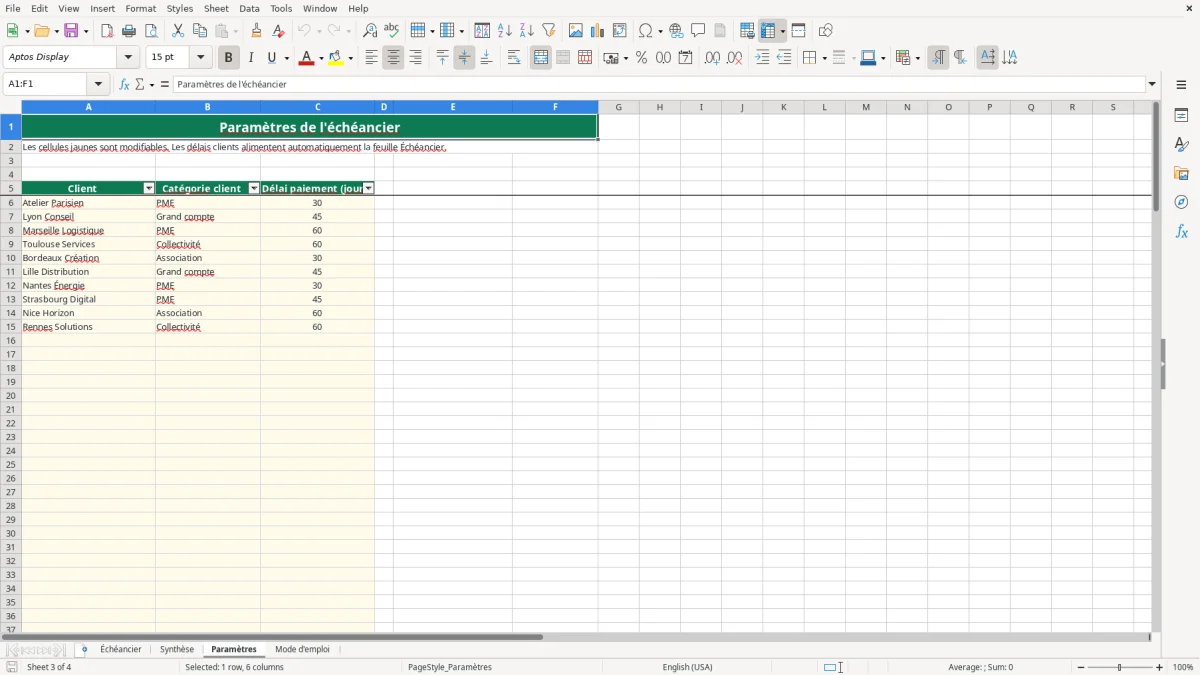Image resolution: width=1200 pixels, height=675 pixels.
Task: Add a decimal place
Action: (x=713, y=58)
